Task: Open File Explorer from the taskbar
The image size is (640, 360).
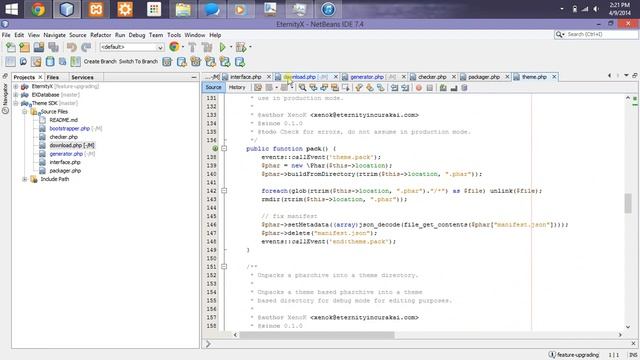Action: coord(183,9)
